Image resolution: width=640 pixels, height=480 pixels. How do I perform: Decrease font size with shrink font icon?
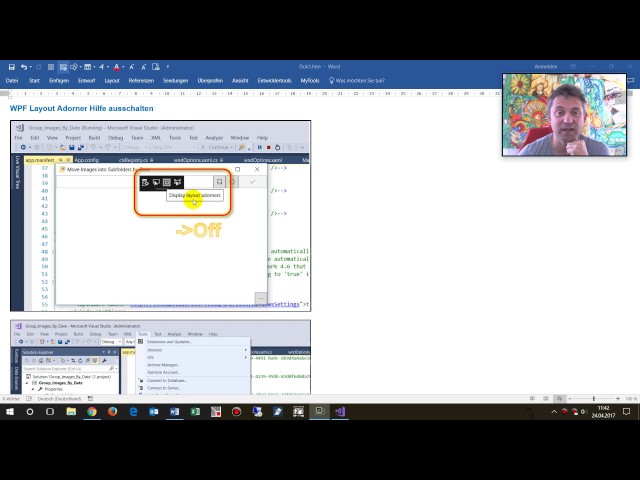(144, 67)
